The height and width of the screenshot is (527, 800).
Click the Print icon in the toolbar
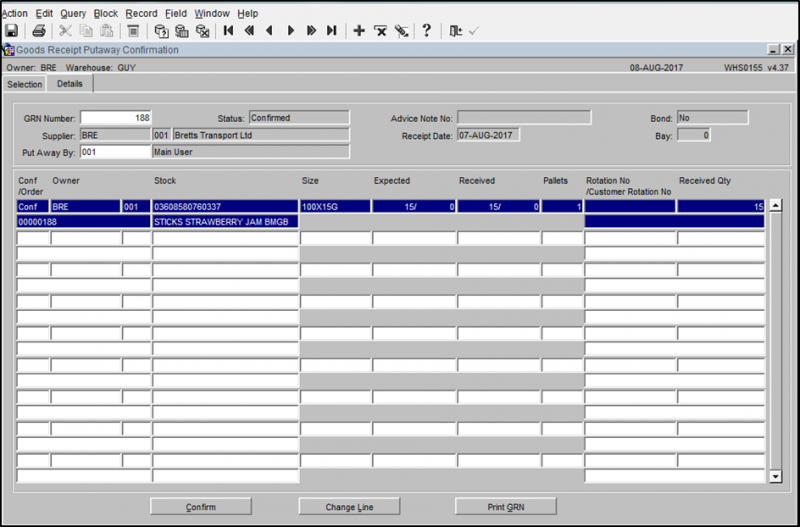tap(39, 31)
